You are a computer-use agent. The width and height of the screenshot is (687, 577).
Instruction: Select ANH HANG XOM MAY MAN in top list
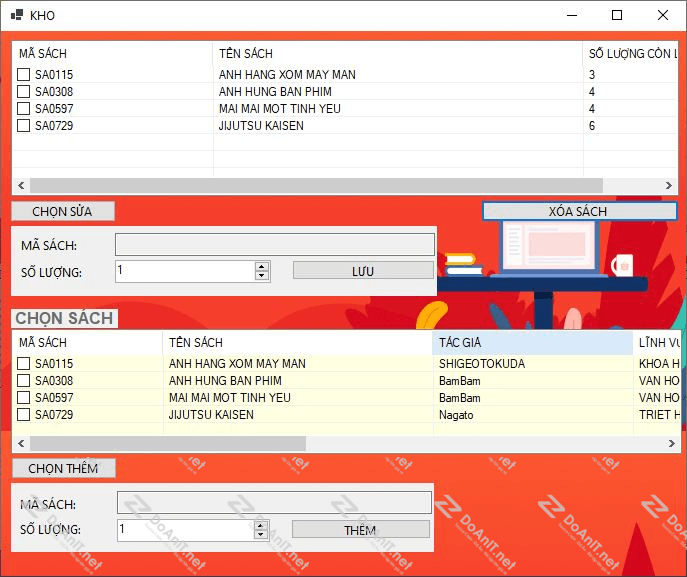[287, 74]
